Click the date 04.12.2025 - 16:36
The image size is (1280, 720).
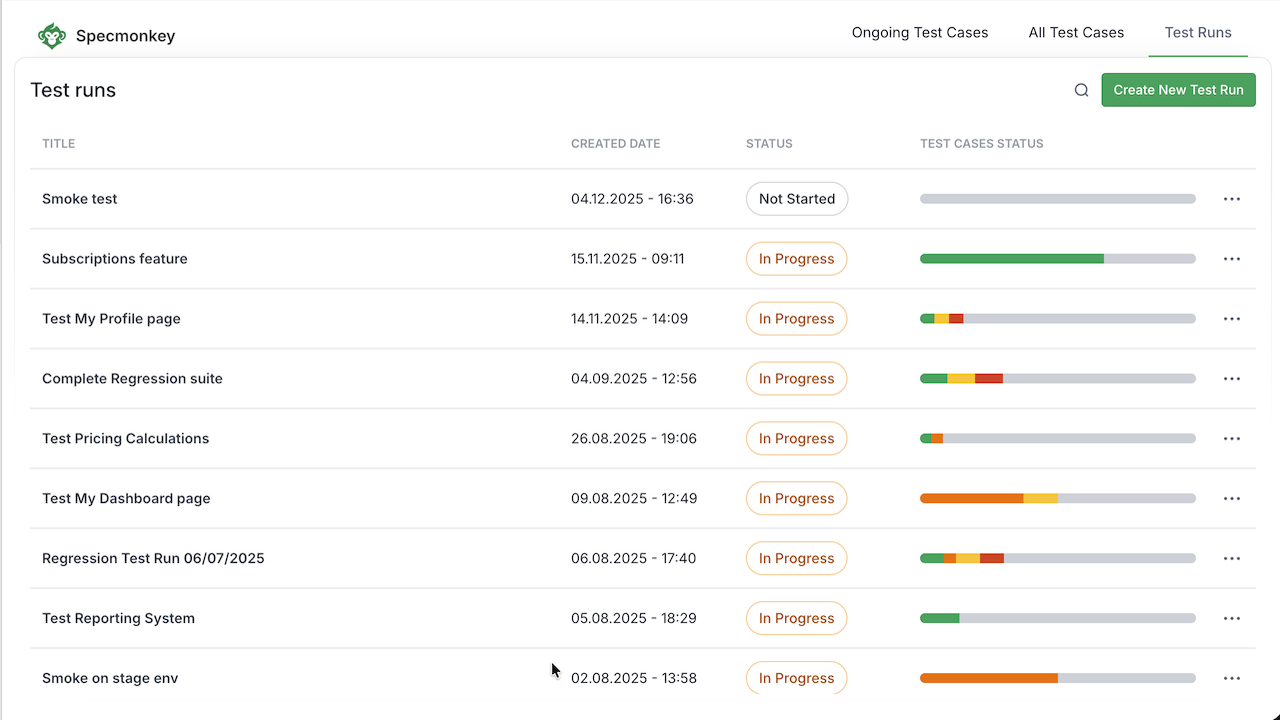click(632, 199)
